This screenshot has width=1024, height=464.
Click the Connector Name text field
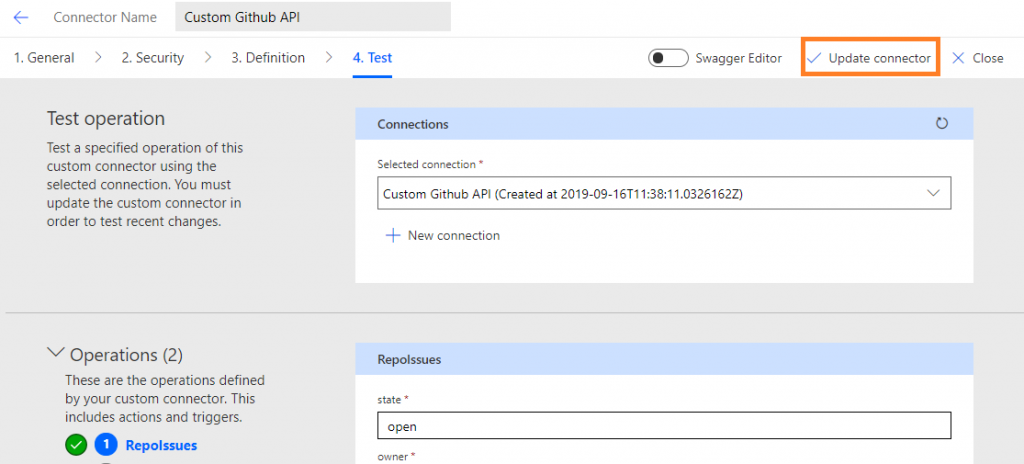[x=313, y=17]
